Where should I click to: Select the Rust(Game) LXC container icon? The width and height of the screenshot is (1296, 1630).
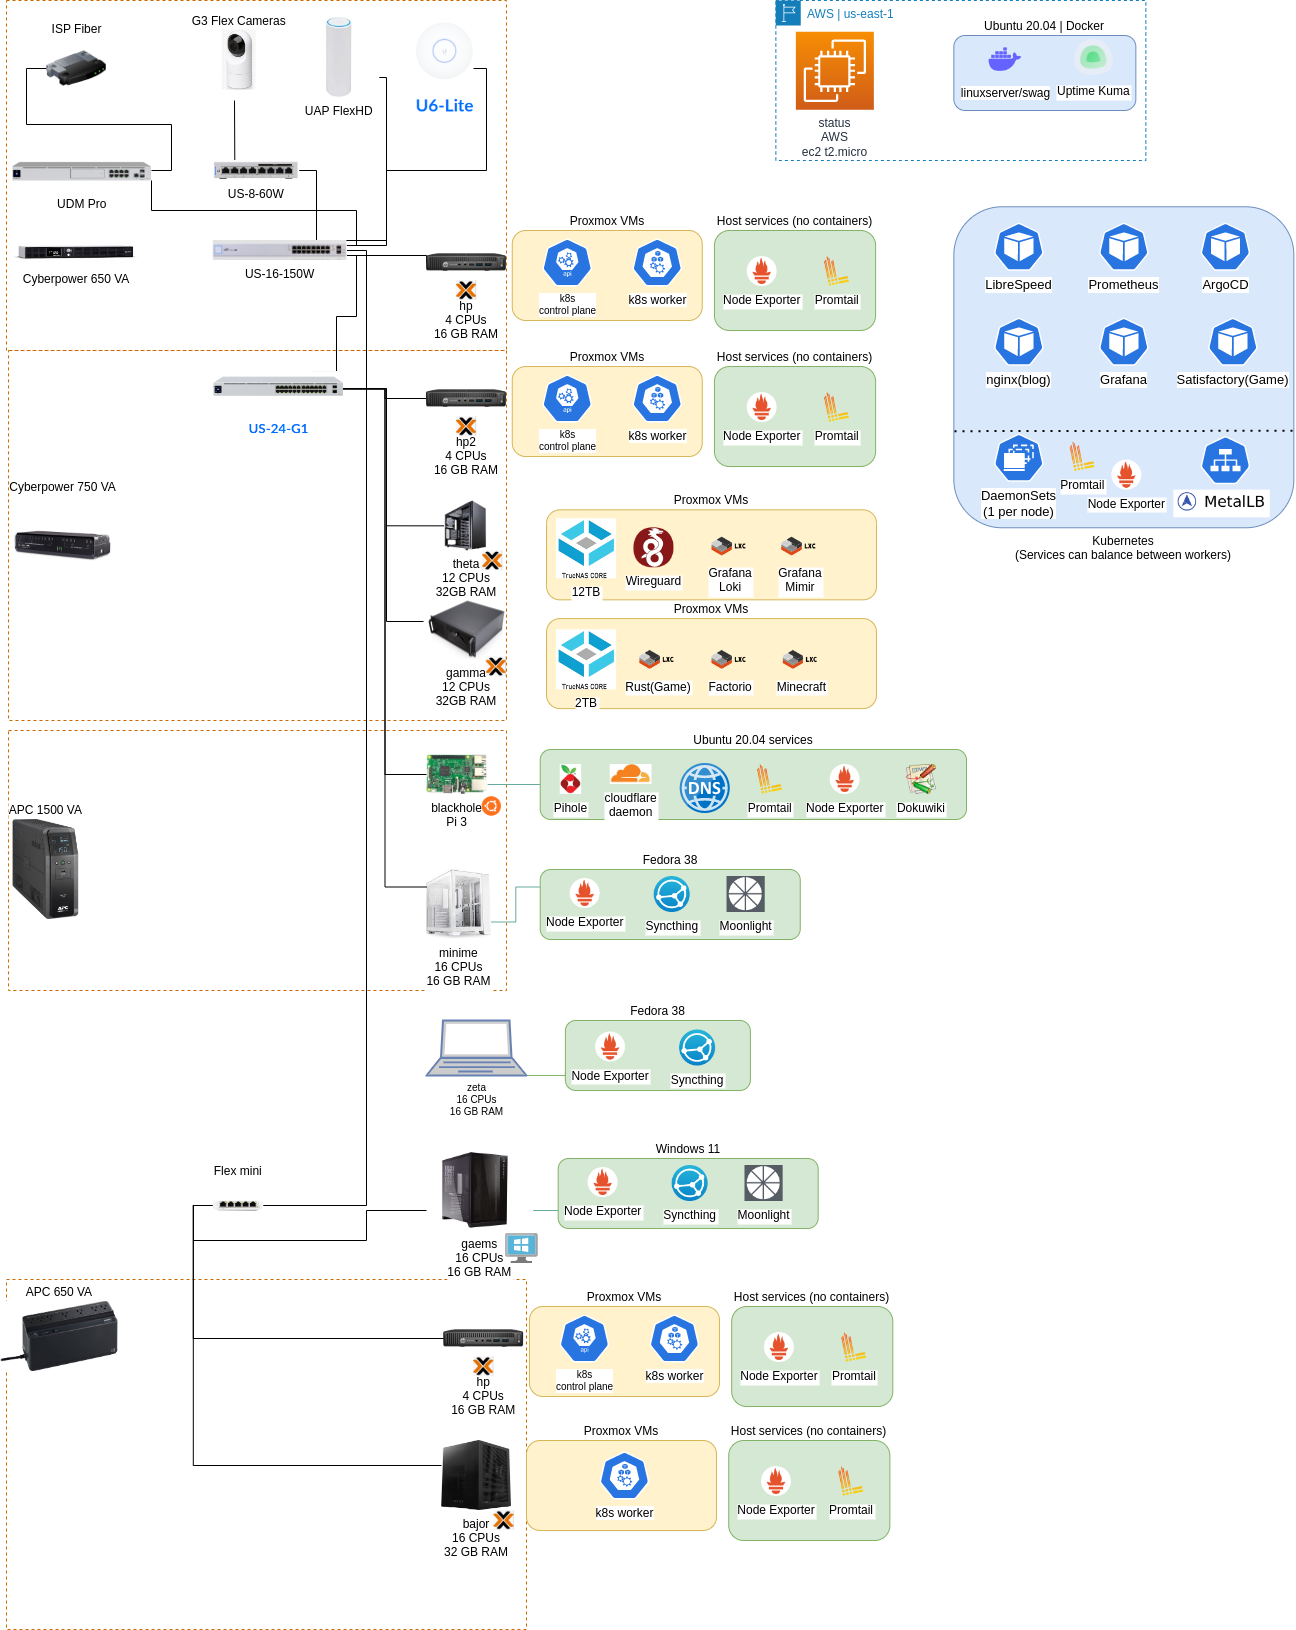coord(656,659)
